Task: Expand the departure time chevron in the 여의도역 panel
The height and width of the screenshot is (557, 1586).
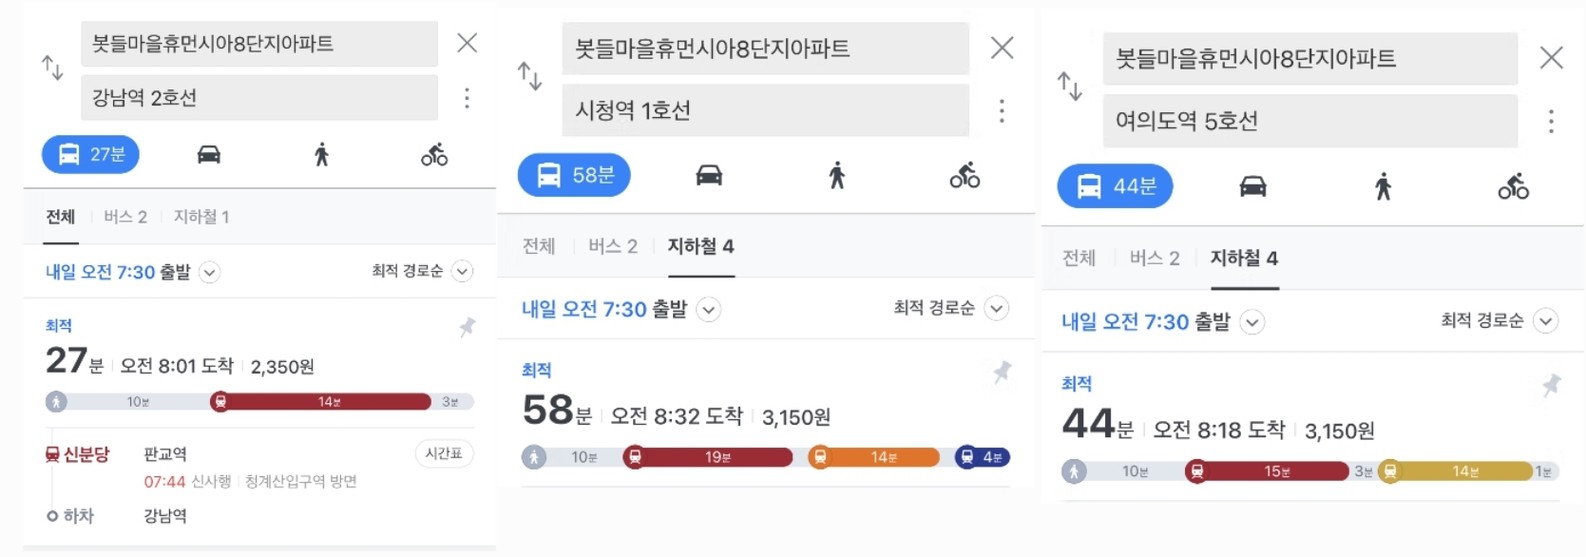Action: point(1252,322)
